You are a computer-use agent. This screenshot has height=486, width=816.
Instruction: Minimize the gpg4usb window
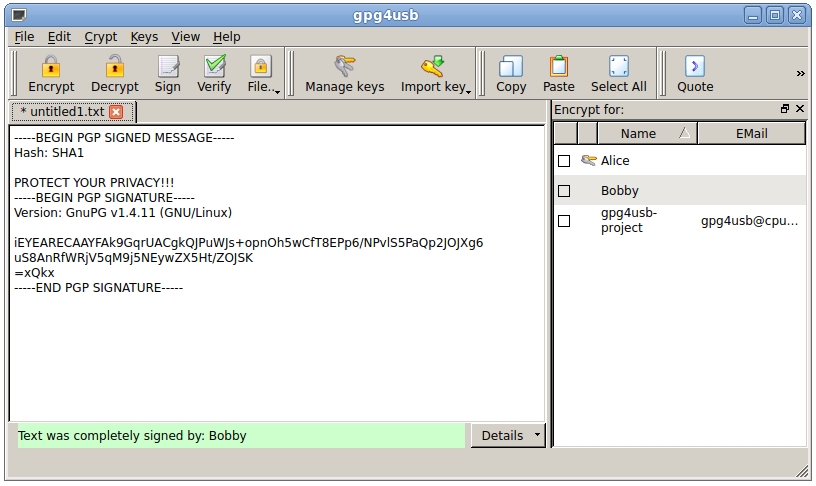click(753, 15)
